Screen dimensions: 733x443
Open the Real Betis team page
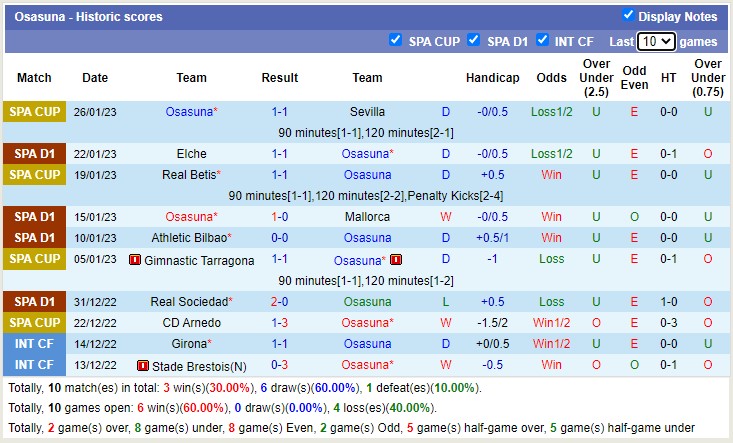point(191,175)
